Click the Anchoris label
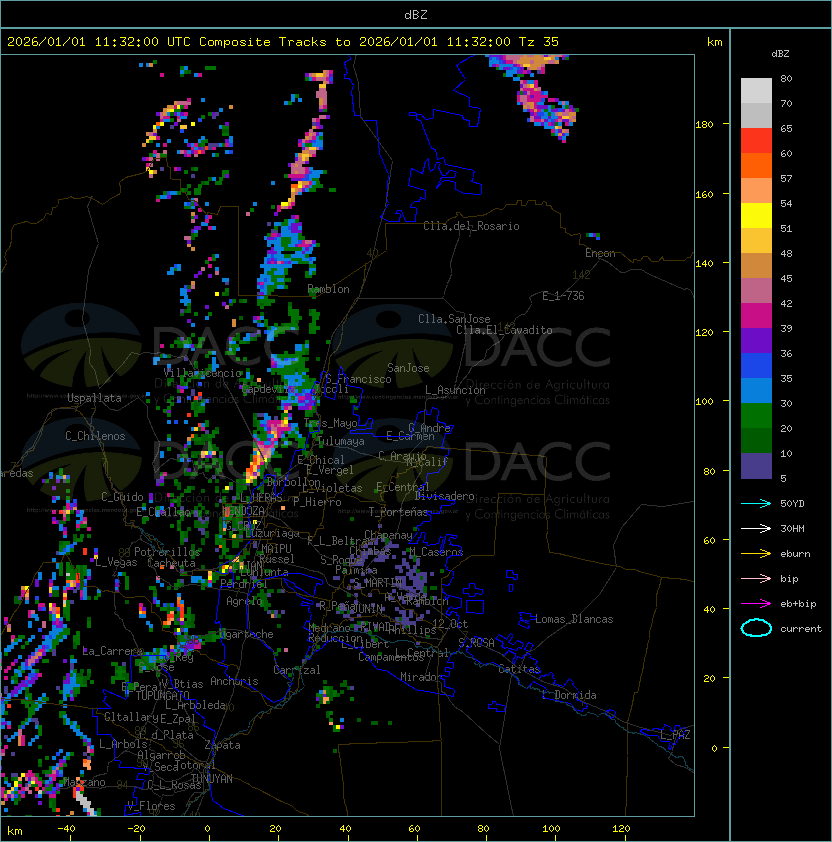Screen dimensions: 832x842 point(234,681)
